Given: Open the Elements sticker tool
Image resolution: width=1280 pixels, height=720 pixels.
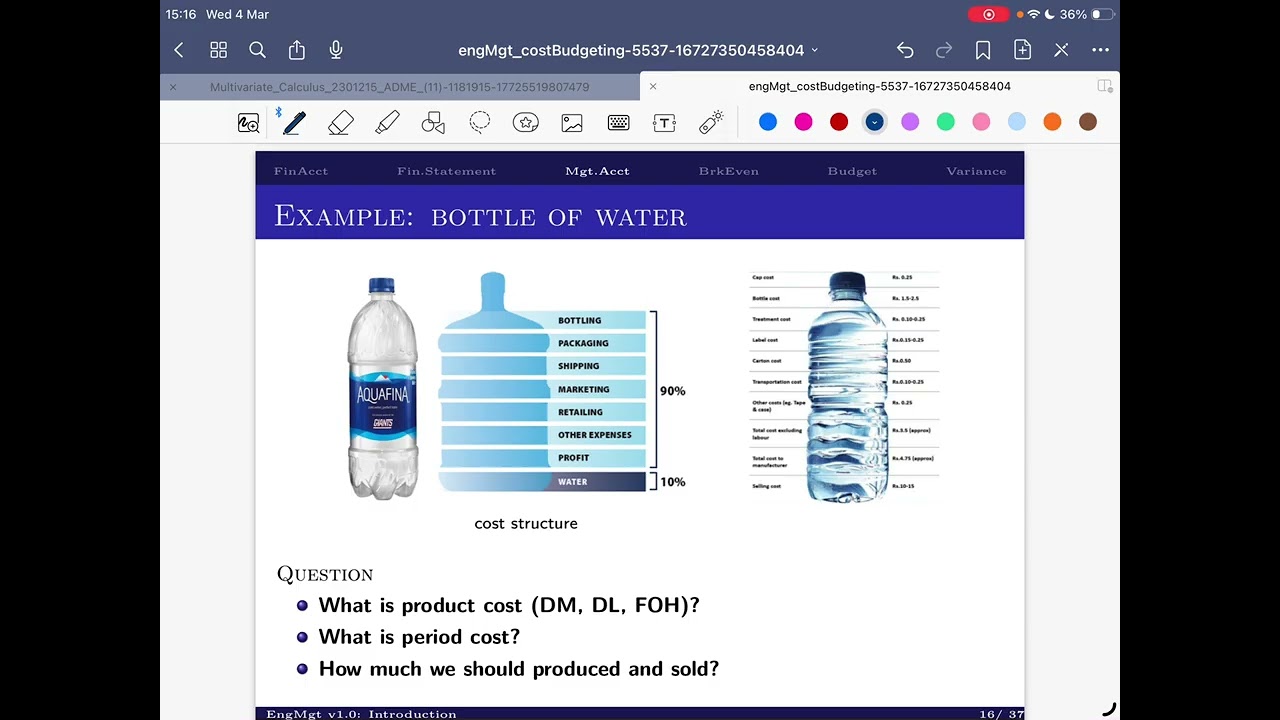Looking at the screenshot, I should coord(526,122).
